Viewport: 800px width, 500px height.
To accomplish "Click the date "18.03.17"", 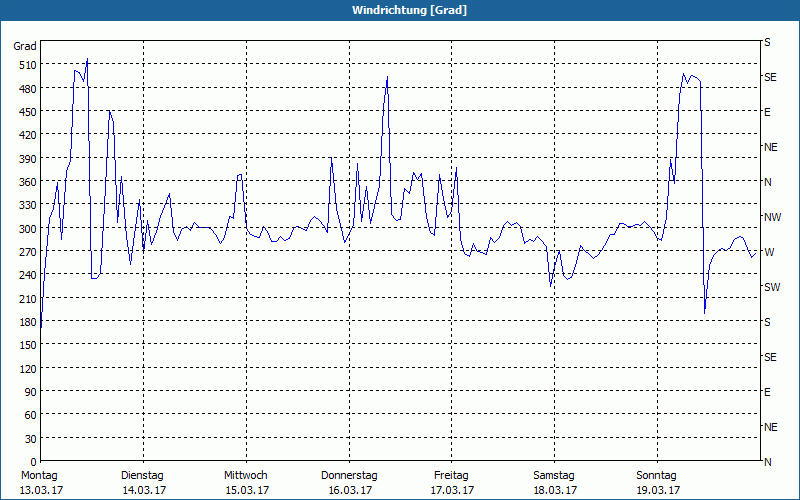I will pos(555,490).
